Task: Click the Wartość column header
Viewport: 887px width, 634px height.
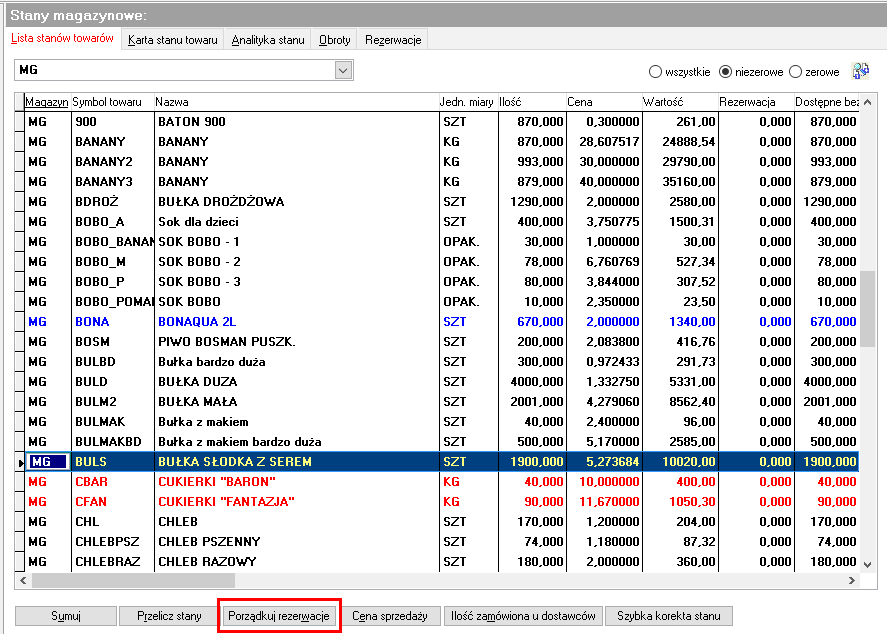Action: click(680, 102)
